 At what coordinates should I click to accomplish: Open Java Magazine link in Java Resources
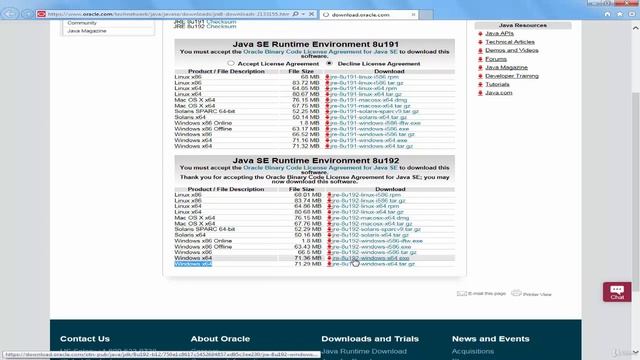point(506,67)
